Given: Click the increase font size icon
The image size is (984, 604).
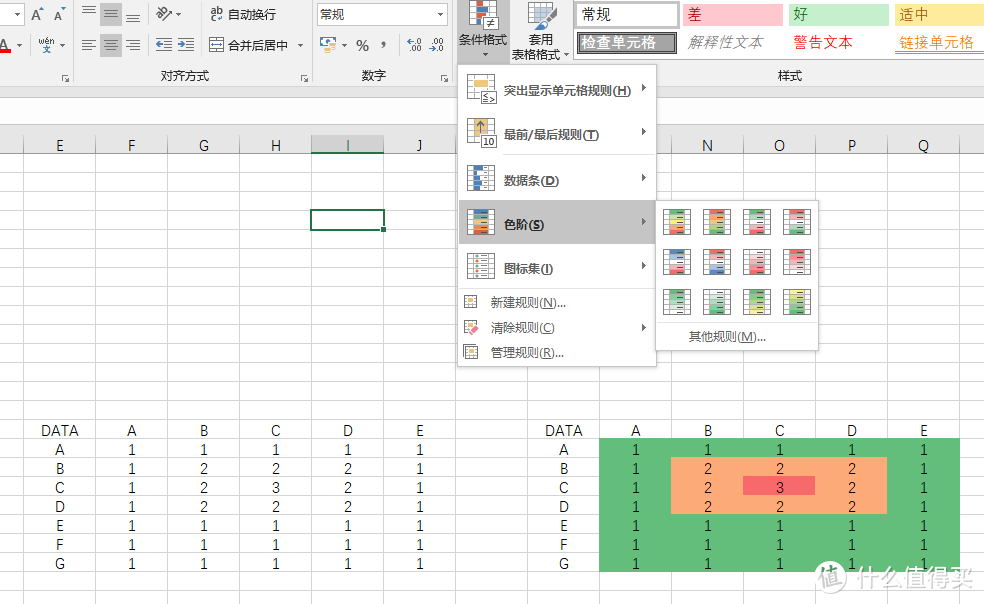Looking at the screenshot, I should coord(37,14).
